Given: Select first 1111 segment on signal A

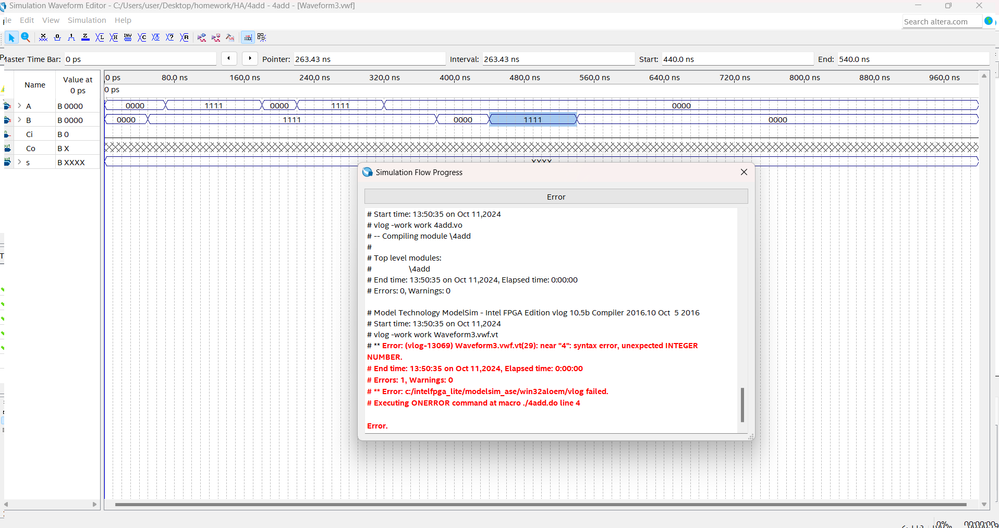Looking at the screenshot, I should (x=213, y=106).
